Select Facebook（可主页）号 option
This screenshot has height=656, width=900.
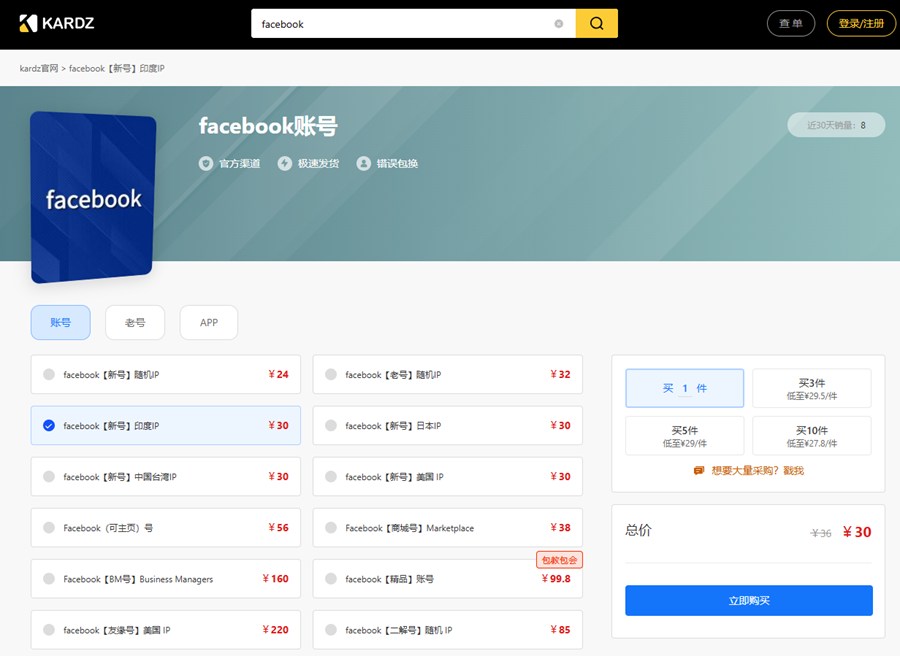pyautogui.click(x=165, y=527)
